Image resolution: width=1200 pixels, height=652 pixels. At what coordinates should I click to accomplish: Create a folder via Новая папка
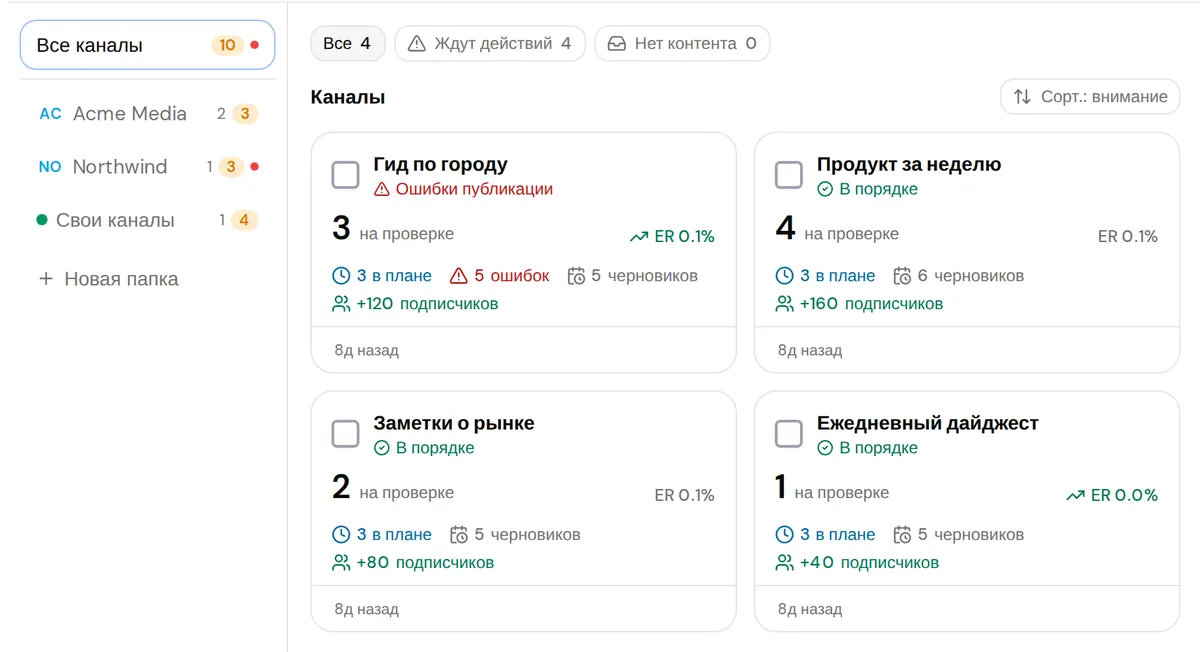click(108, 279)
